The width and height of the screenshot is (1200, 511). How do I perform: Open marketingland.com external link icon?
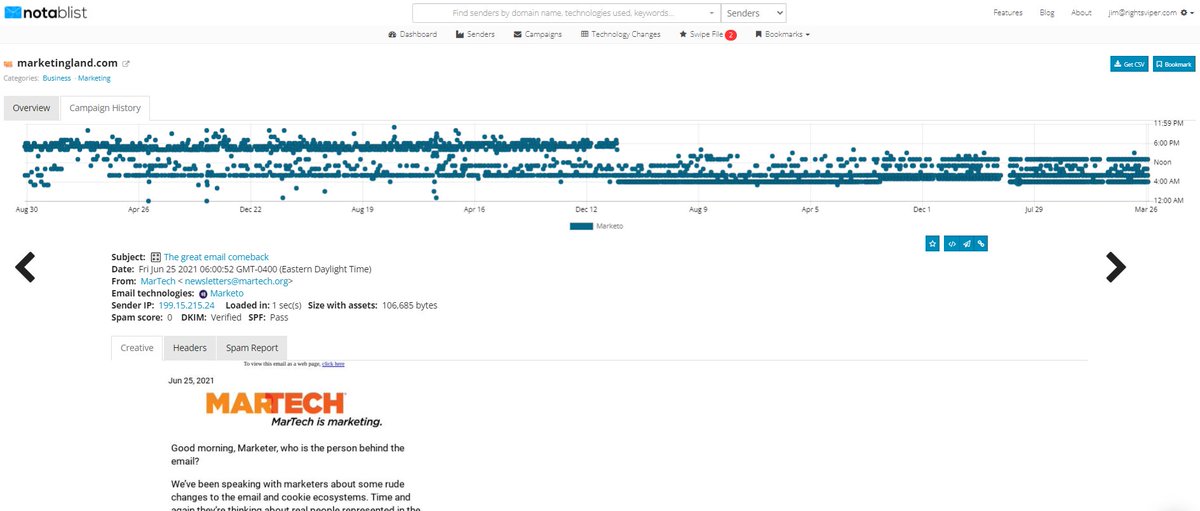coord(126,64)
